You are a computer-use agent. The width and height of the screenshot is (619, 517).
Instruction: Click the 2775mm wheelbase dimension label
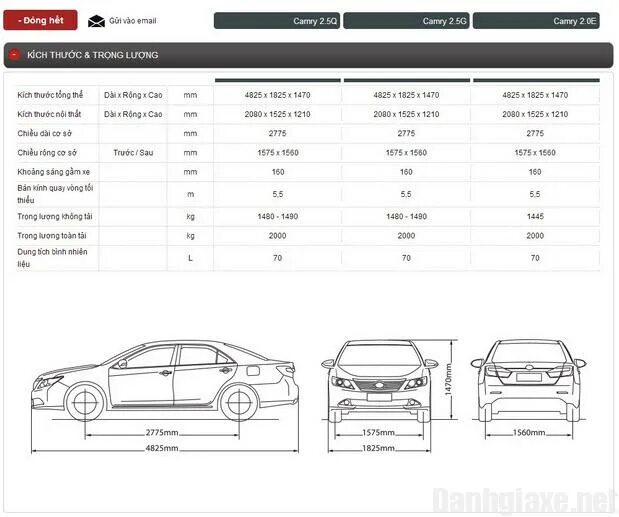162,433
